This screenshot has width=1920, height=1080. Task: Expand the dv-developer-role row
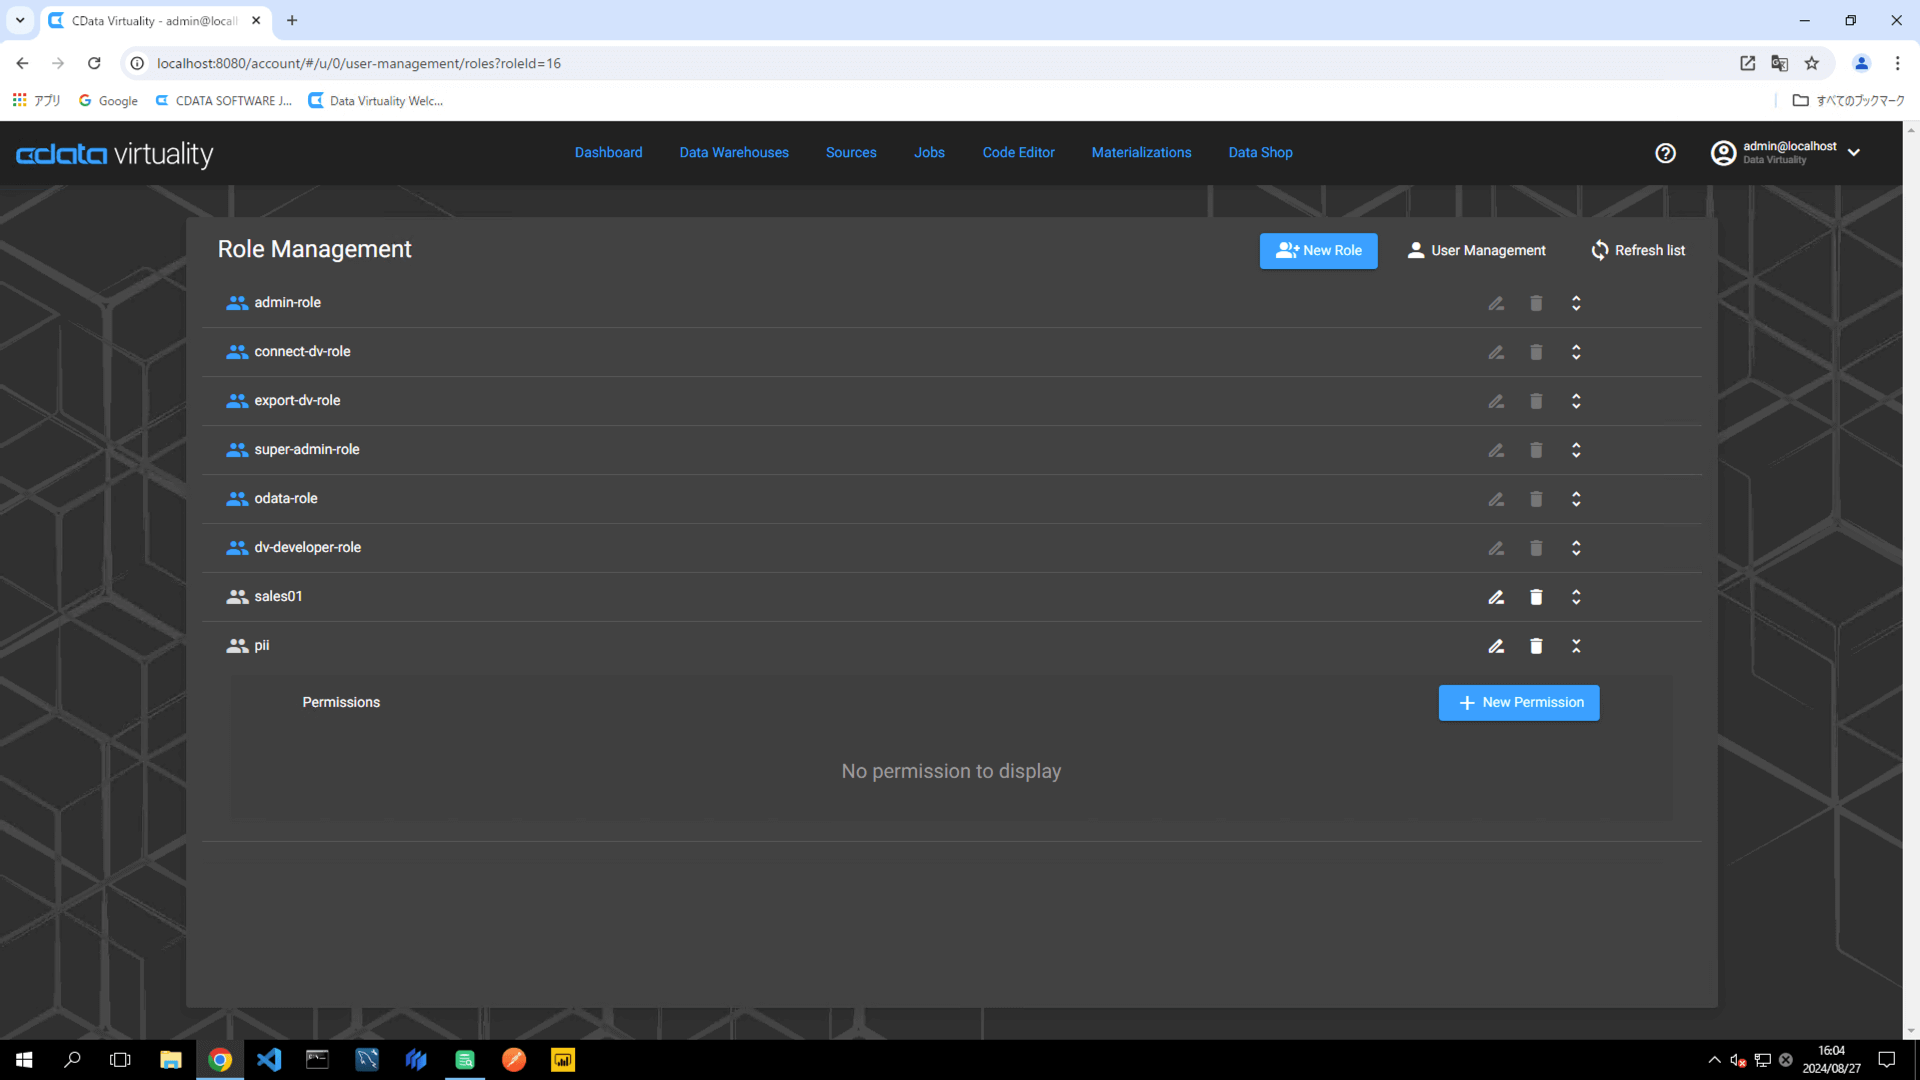pos(1576,548)
